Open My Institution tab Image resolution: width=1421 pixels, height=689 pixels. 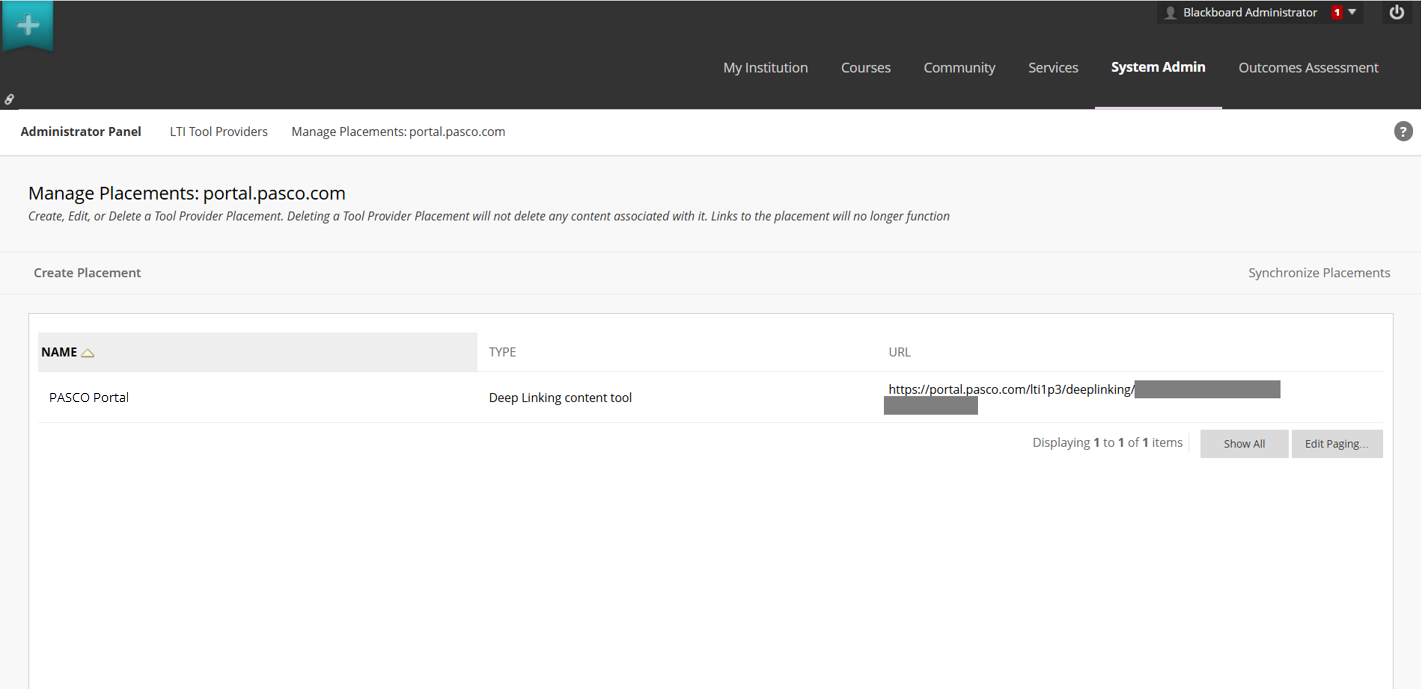coord(765,68)
